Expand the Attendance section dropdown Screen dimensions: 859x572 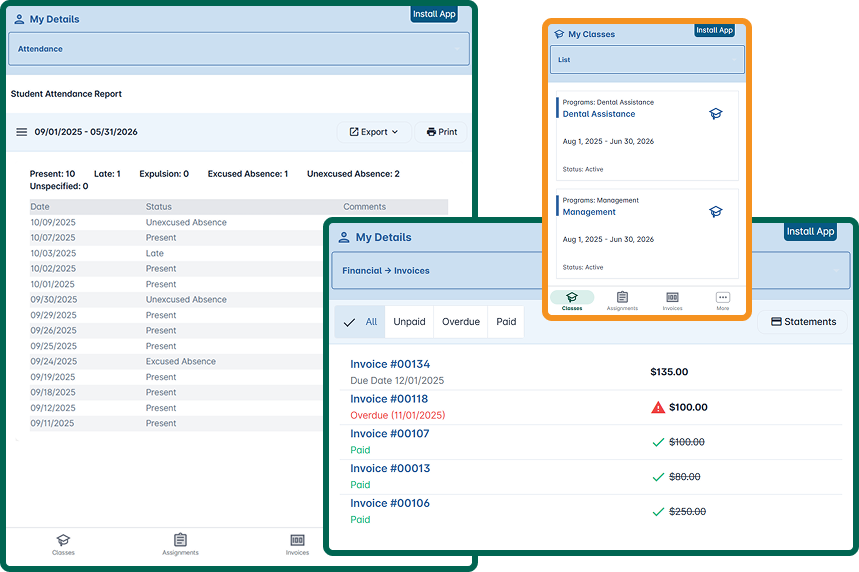[238, 49]
